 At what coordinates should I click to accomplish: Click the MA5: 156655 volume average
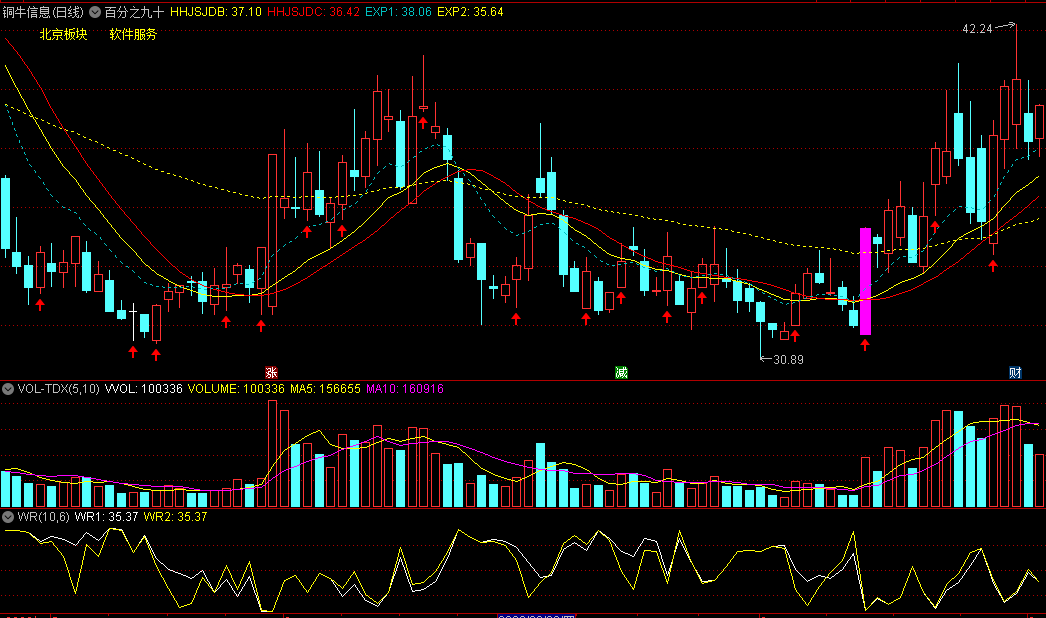click(325, 388)
